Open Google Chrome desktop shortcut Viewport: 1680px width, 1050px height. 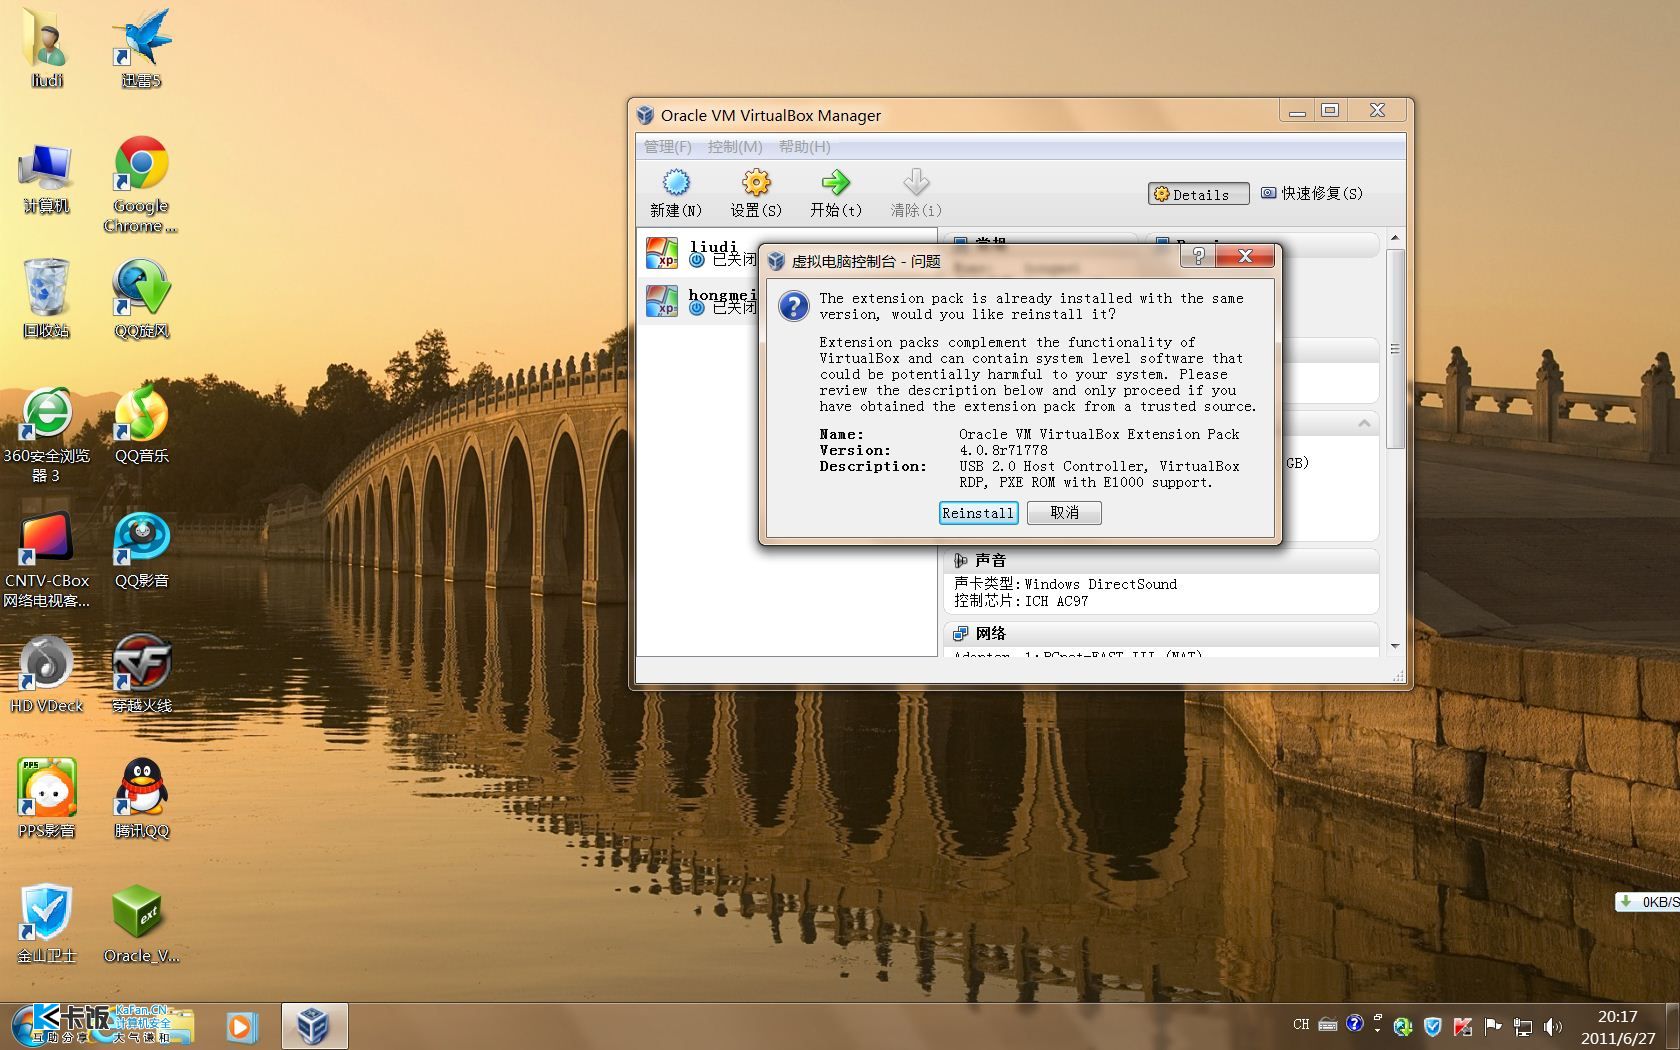141,185
